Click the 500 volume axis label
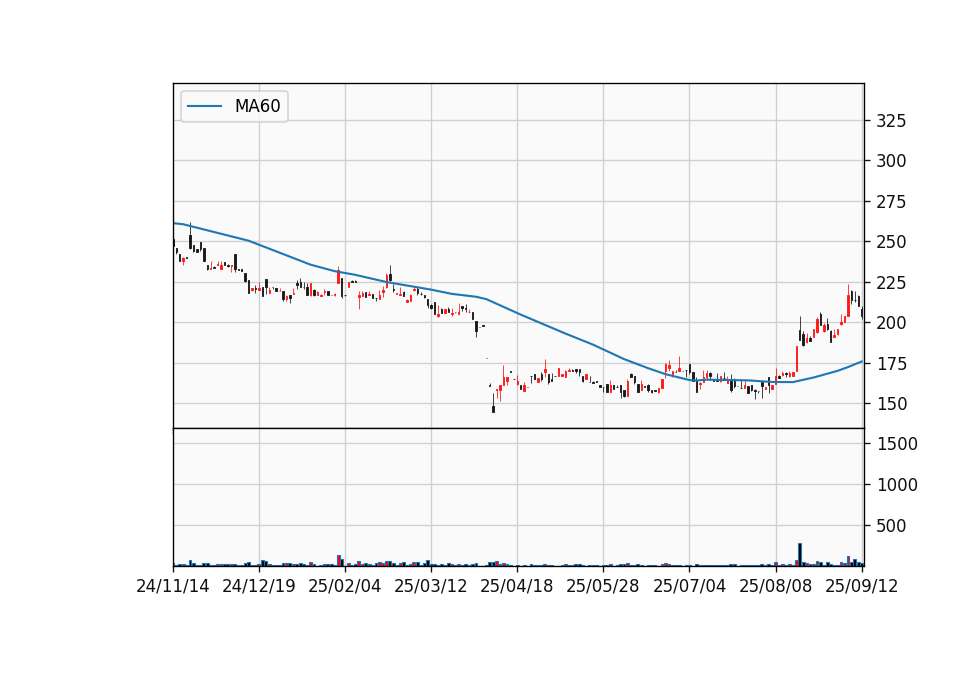This screenshot has height=690, width=960. click(891, 526)
